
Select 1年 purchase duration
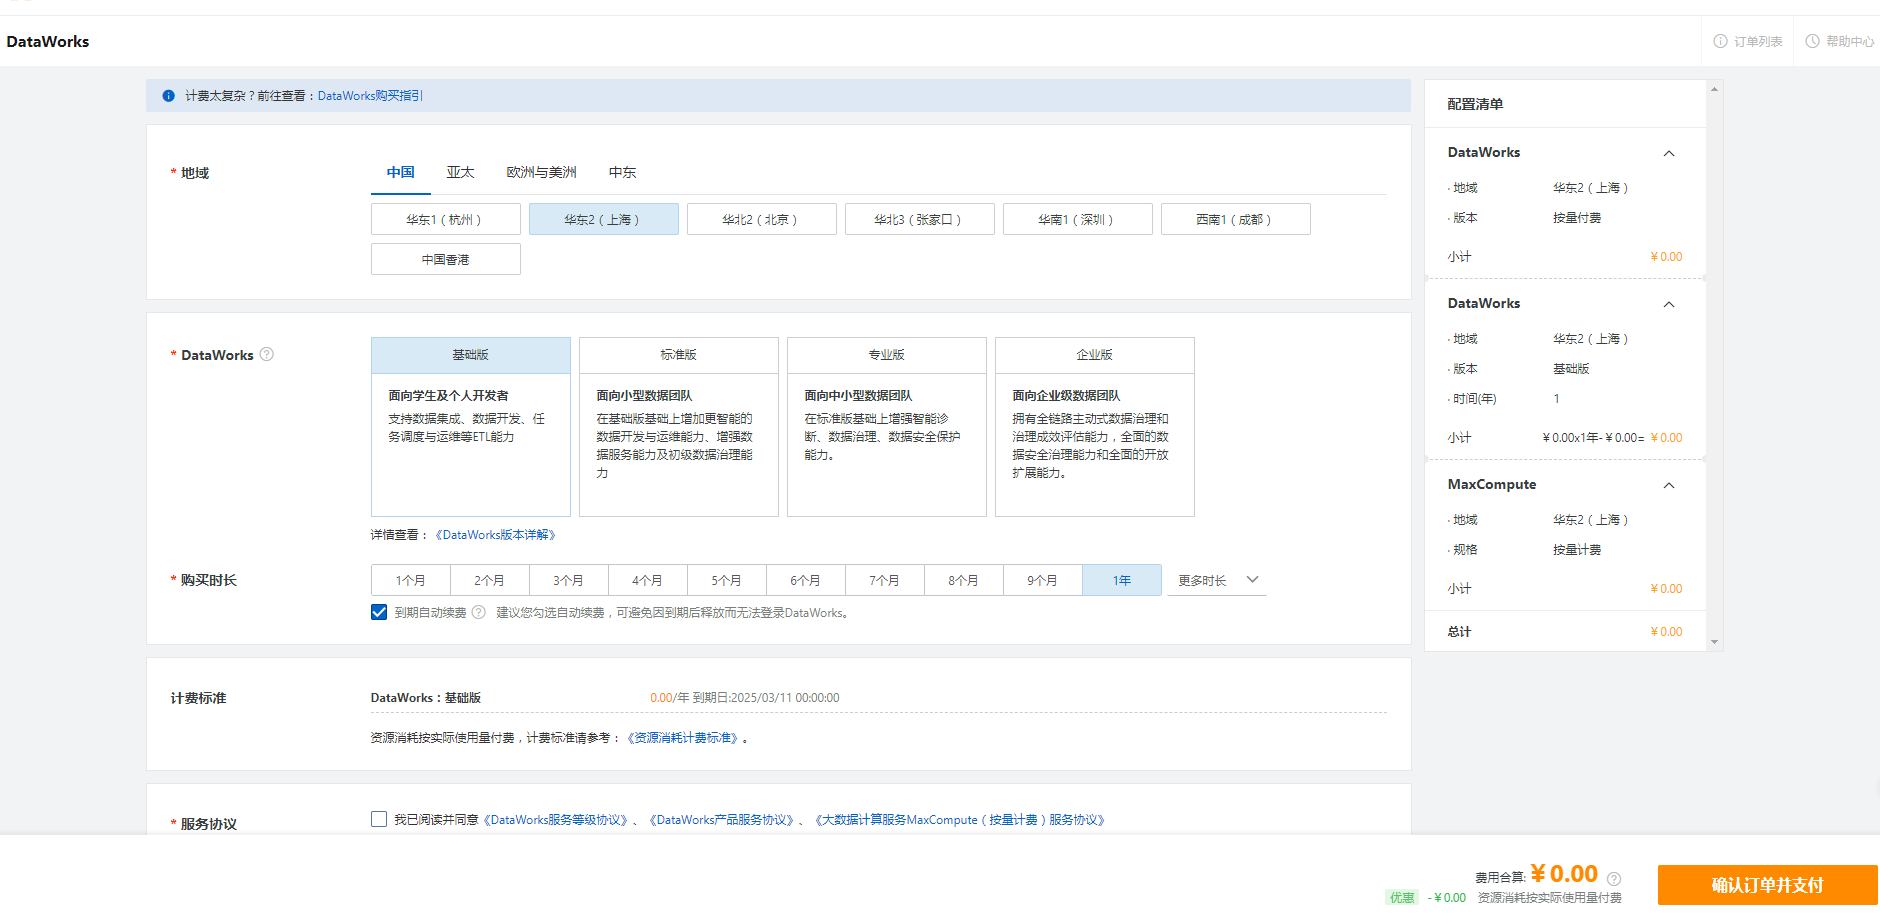[x=1122, y=580]
